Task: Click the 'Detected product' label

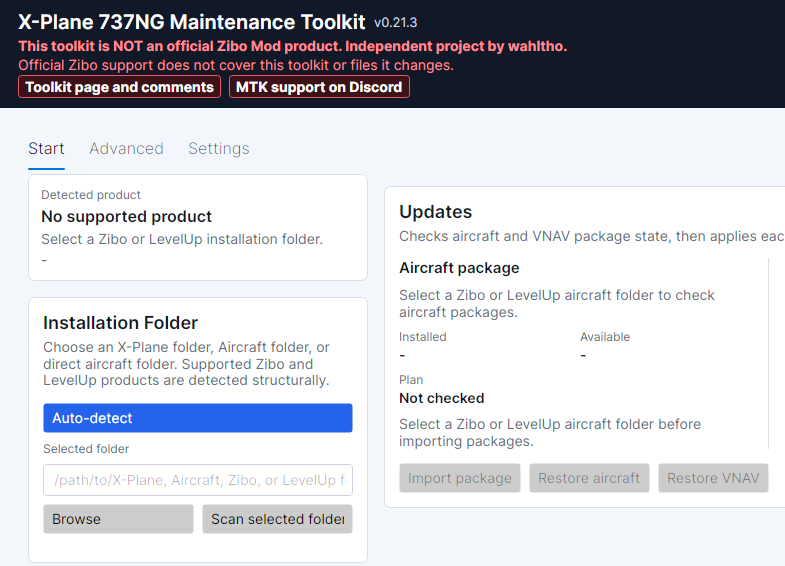Action: coord(91,195)
